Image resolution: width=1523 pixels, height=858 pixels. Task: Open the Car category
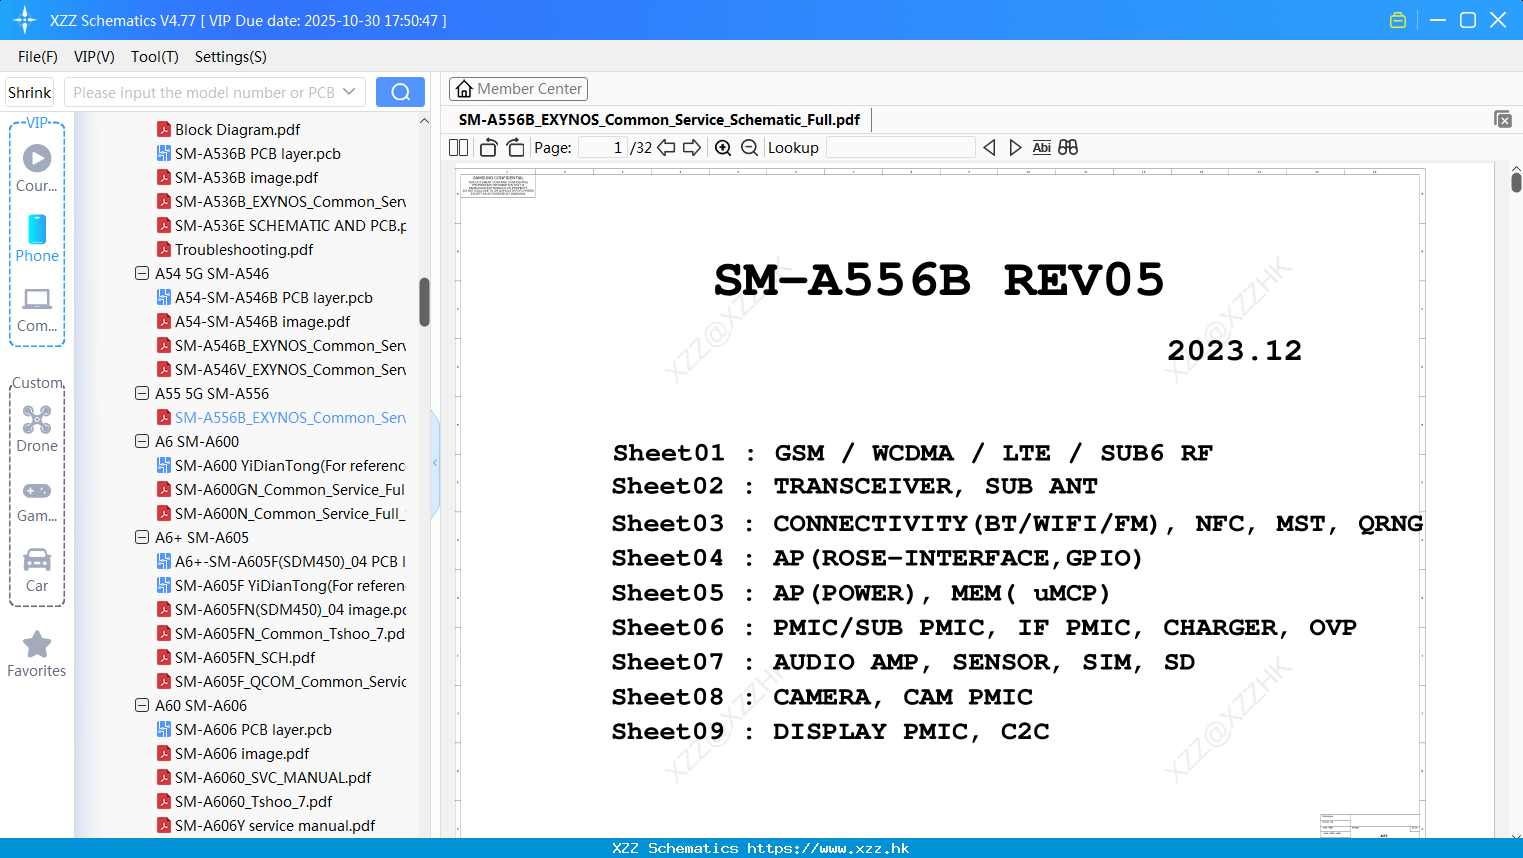pyautogui.click(x=37, y=559)
